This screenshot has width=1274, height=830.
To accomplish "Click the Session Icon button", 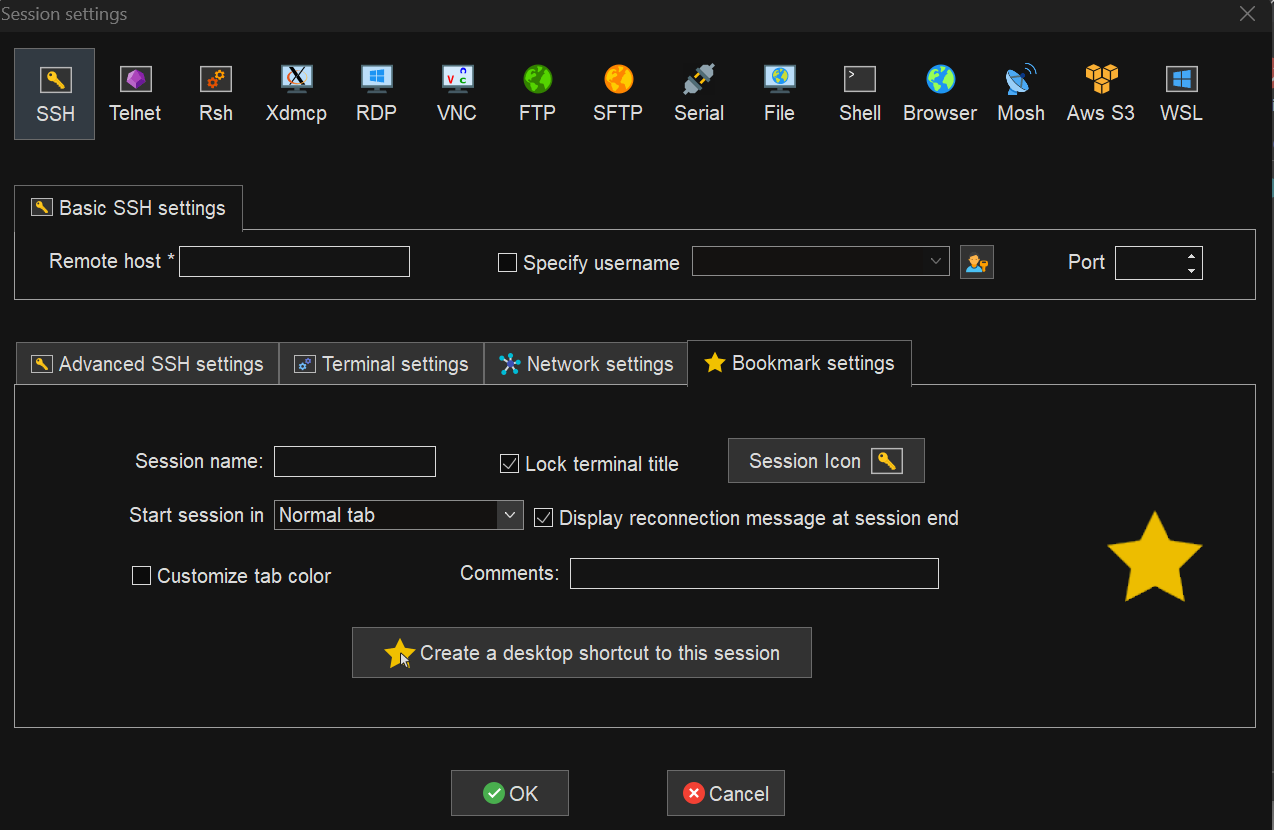I will click(x=826, y=460).
